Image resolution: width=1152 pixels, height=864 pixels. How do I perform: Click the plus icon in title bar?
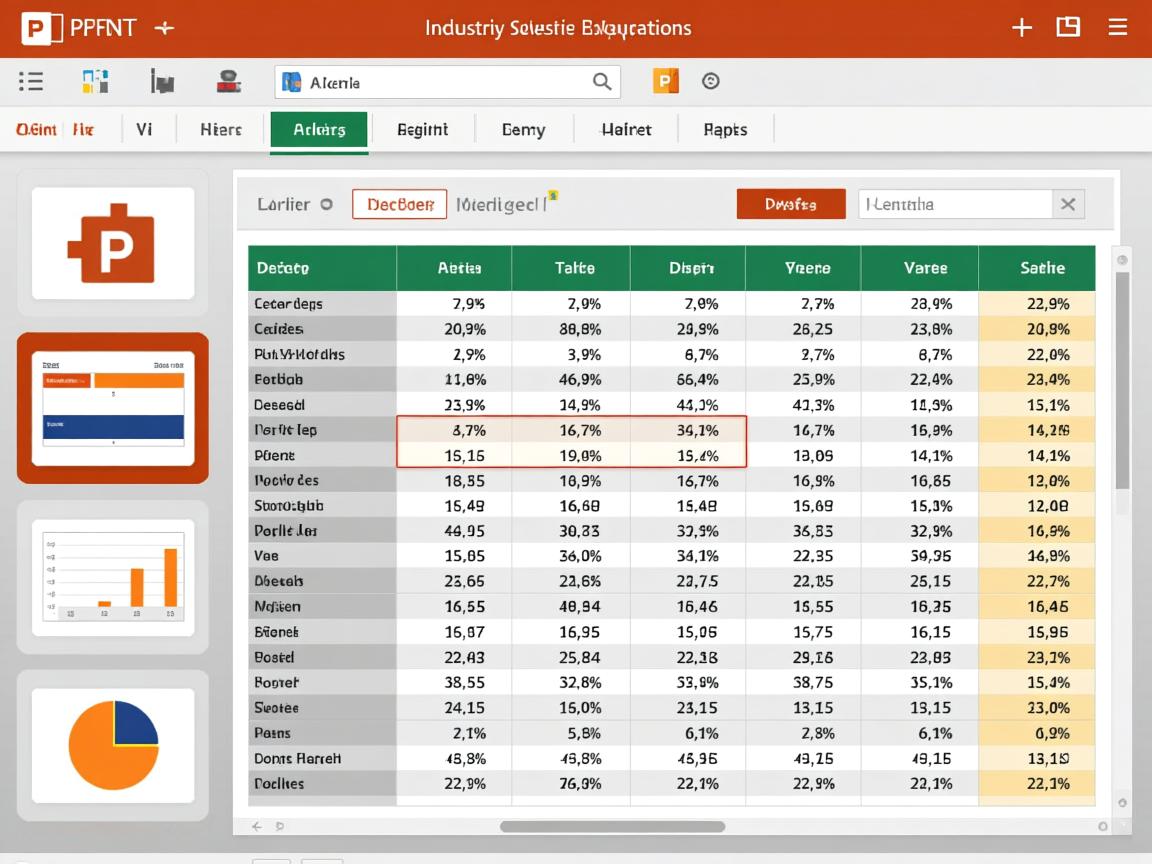pyautogui.click(x=1021, y=28)
